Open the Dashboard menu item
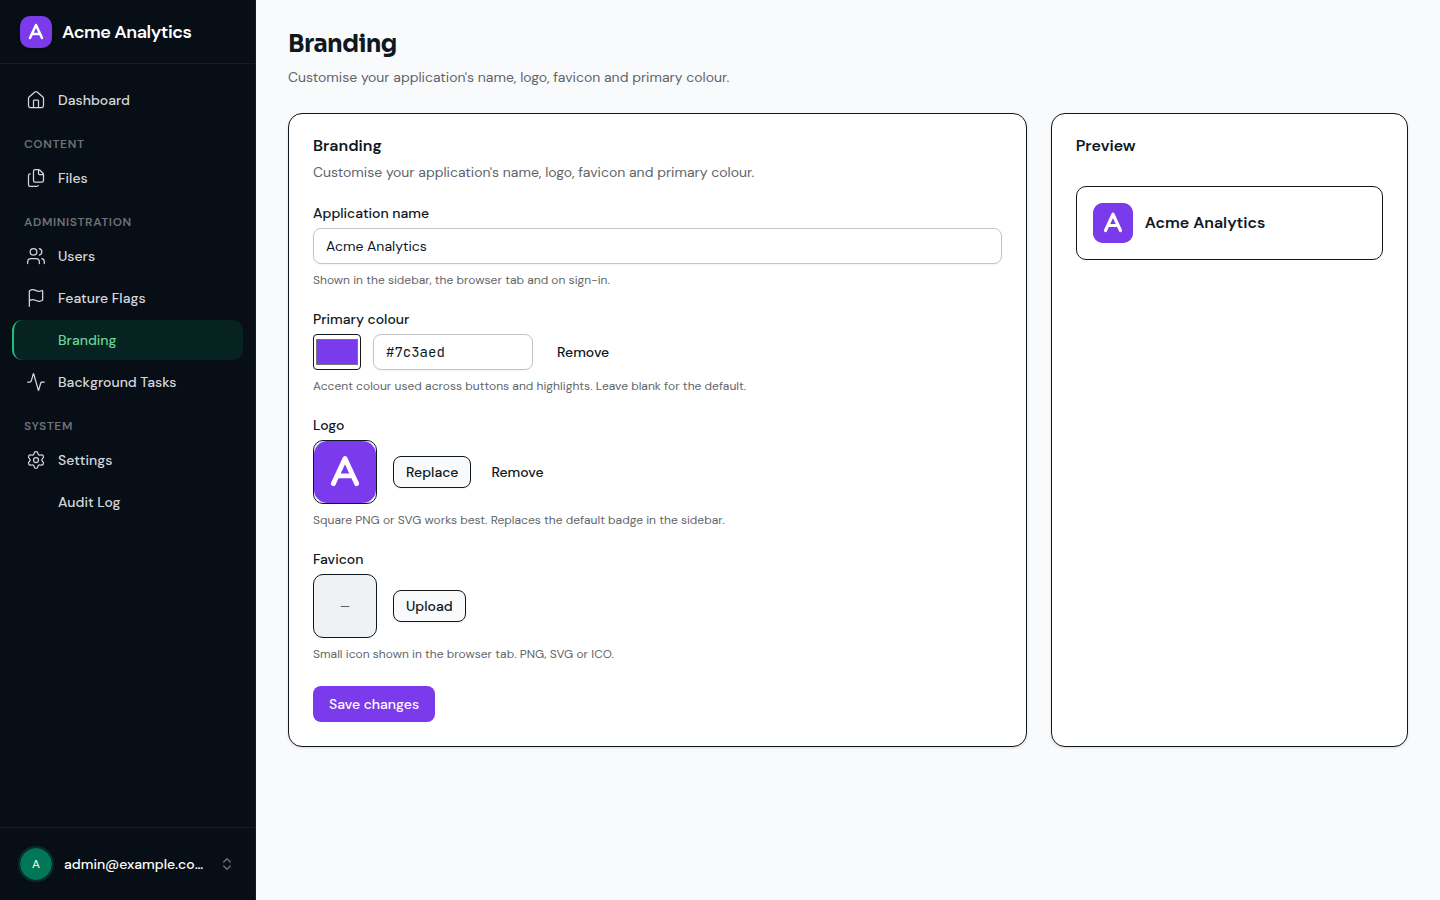 [128, 100]
